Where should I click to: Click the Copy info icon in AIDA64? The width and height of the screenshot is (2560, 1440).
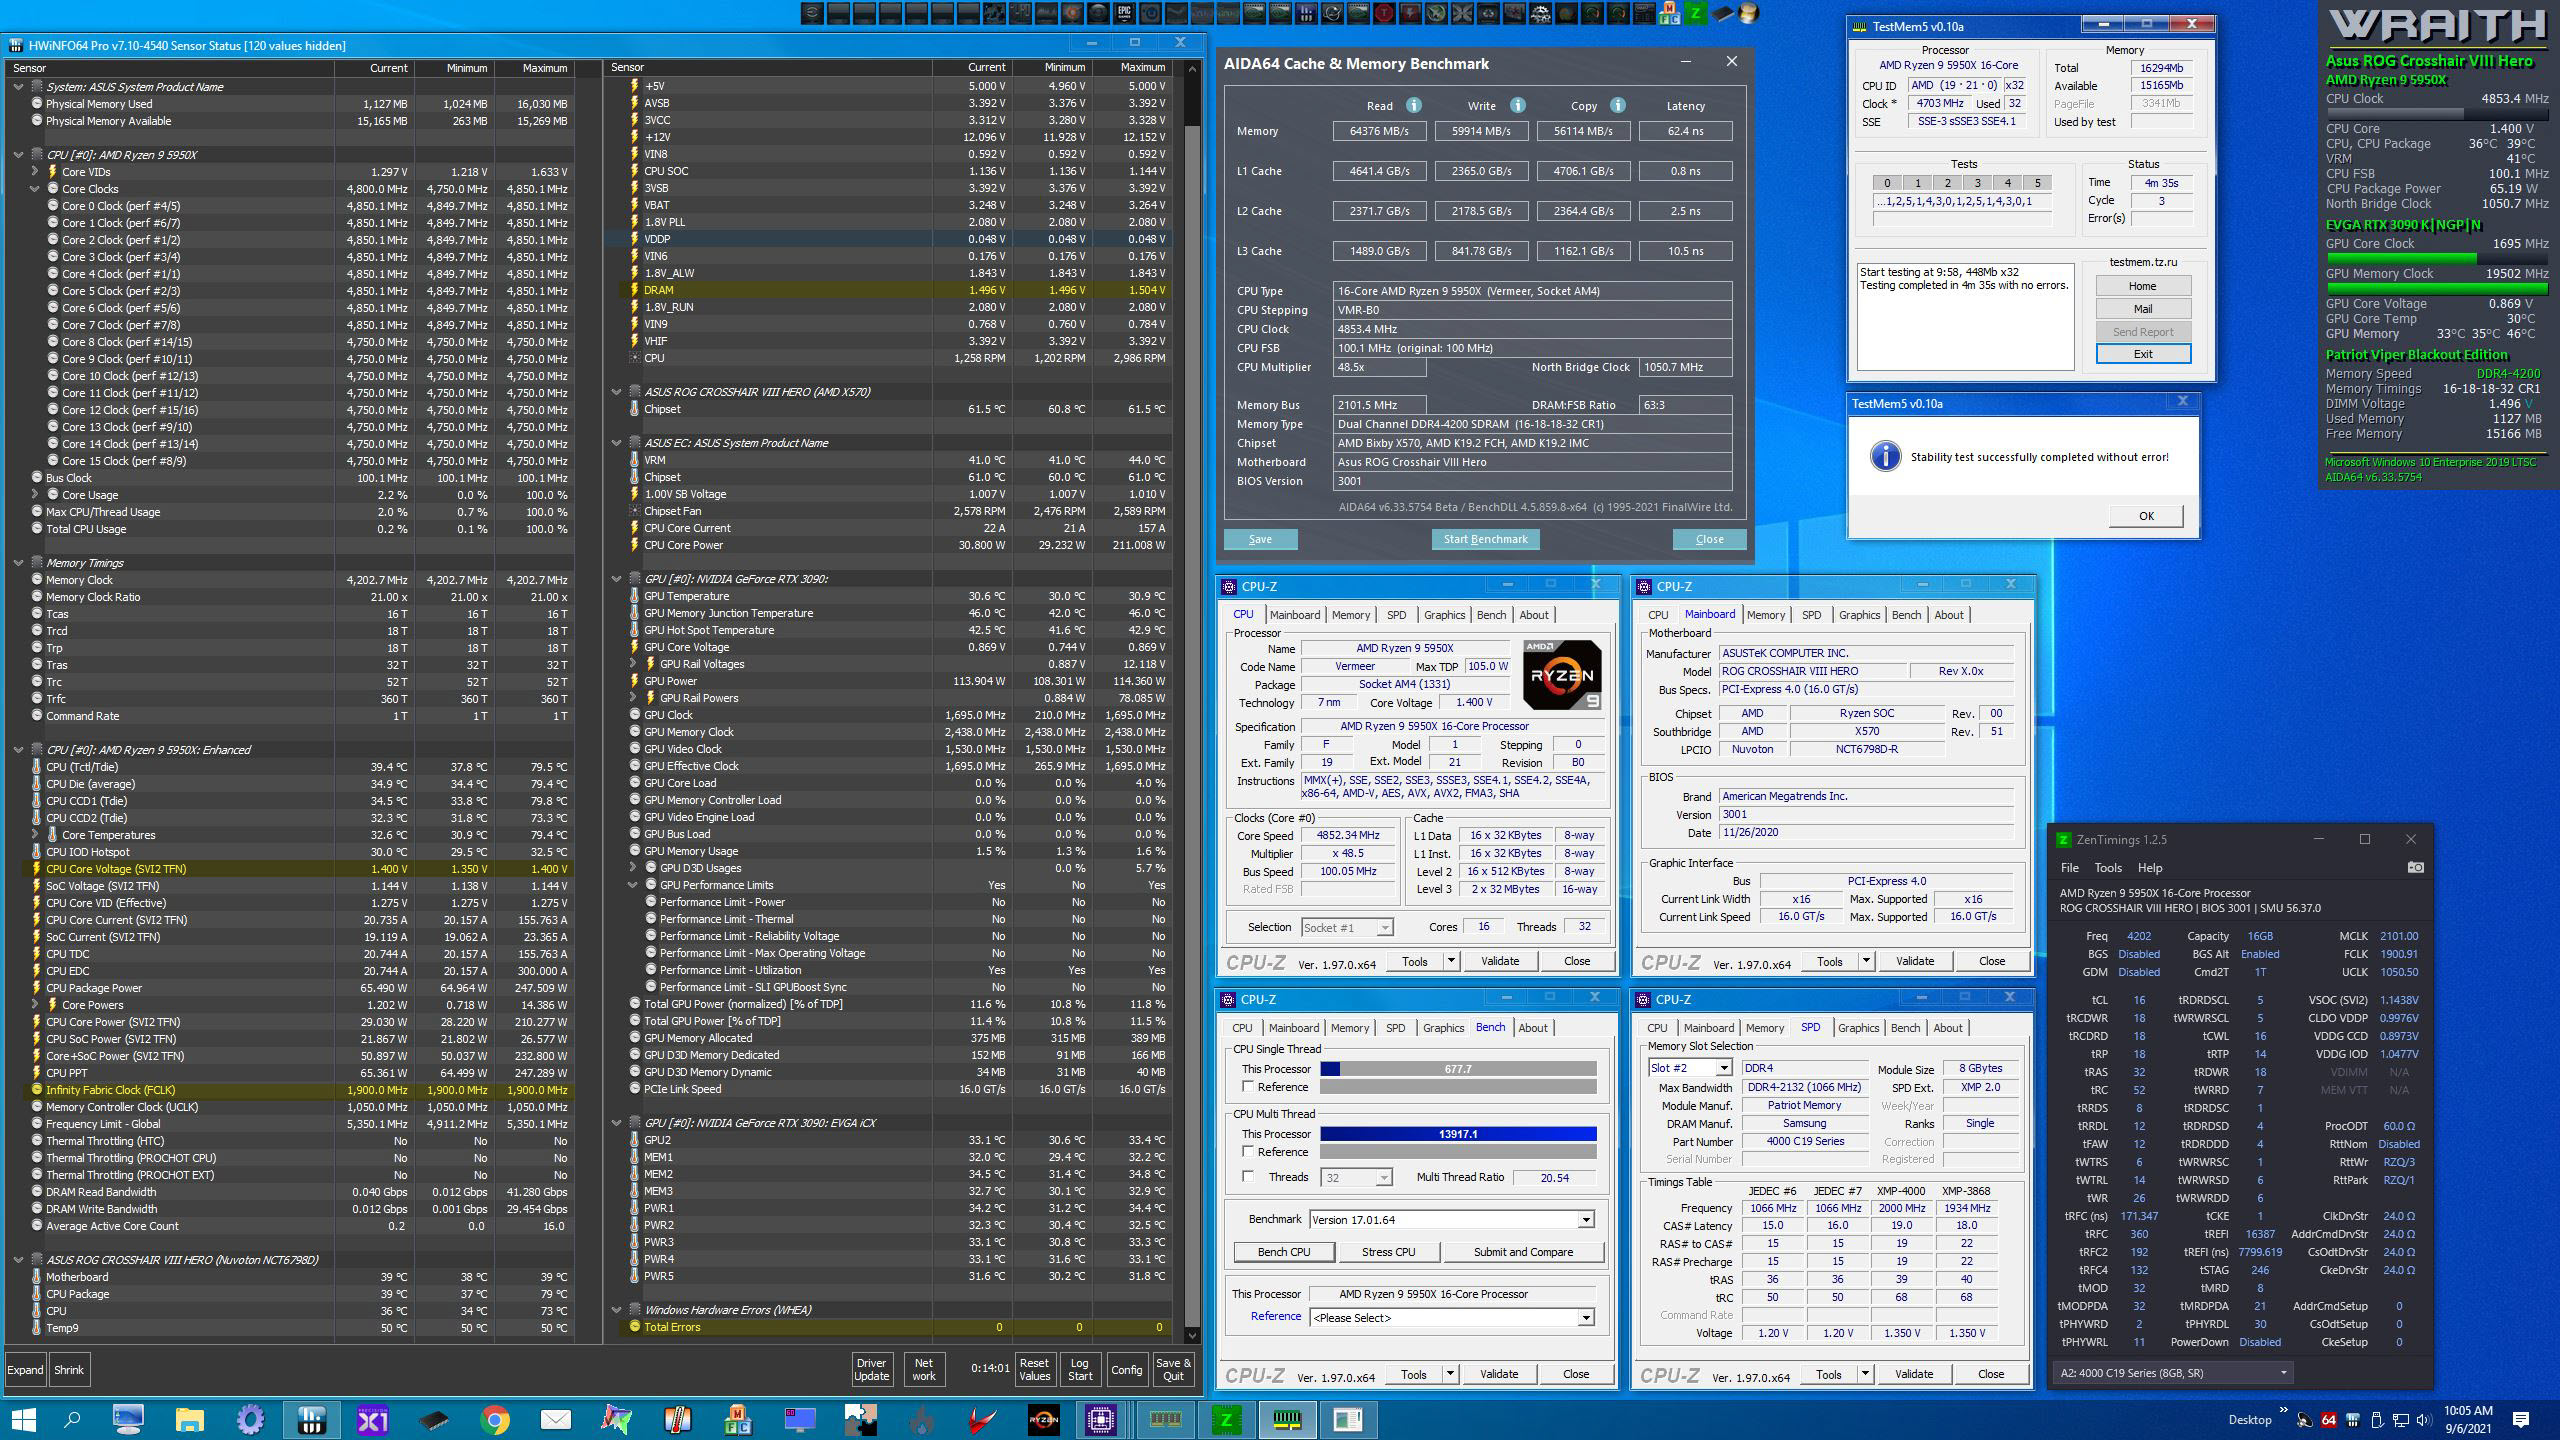pos(1617,105)
